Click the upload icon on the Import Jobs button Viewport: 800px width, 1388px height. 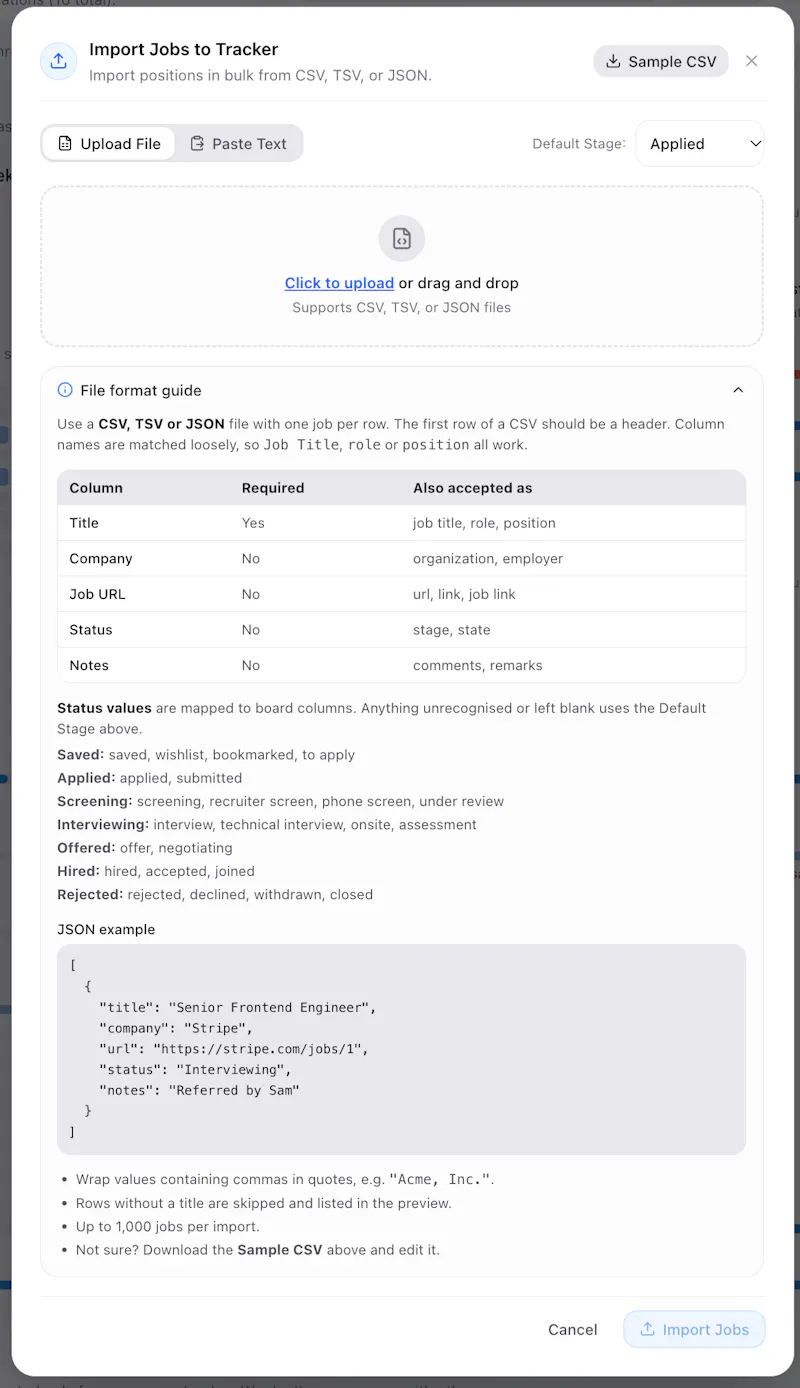pyautogui.click(x=647, y=1329)
